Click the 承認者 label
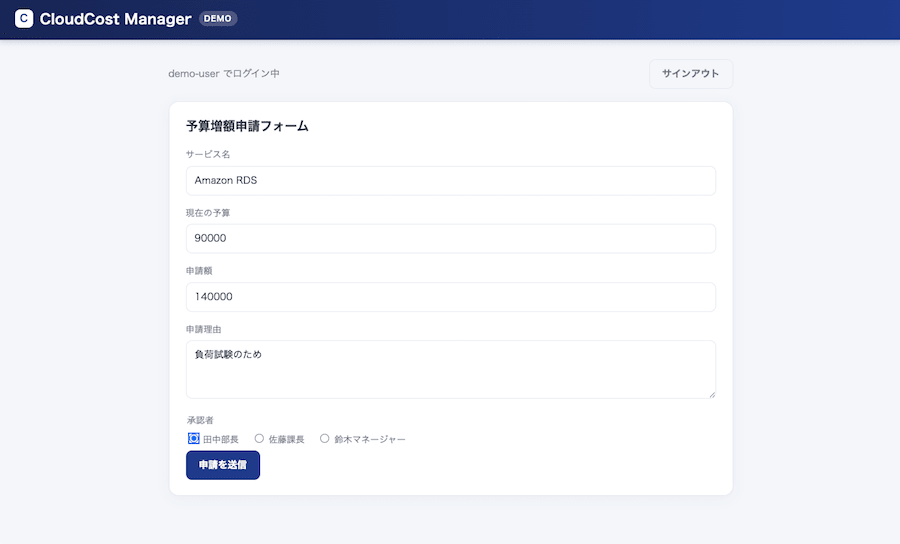Viewport: 900px width, 544px height. click(x=200, y=420)
